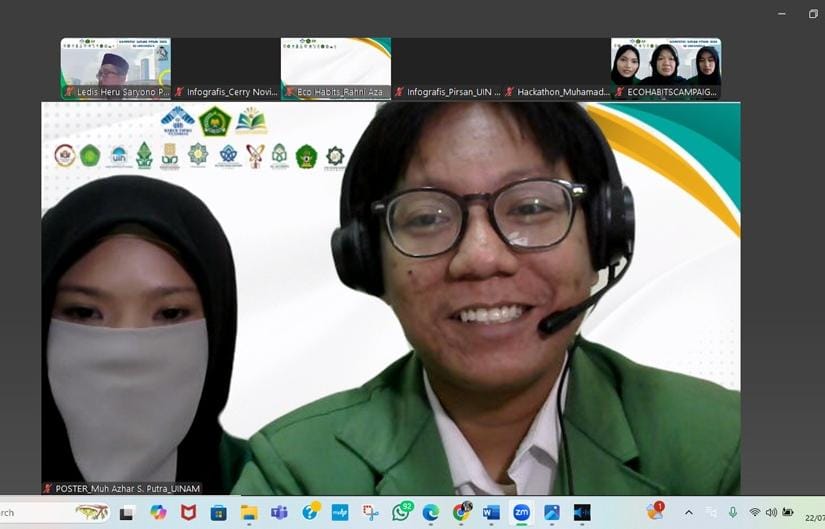
Task: Open Microsoft Teams taskbar icon
Action: (279, 513)
